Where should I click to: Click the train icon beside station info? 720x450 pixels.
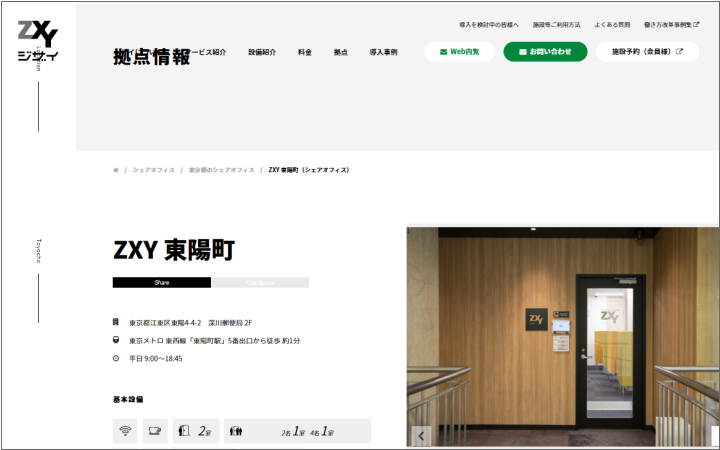pos(116,340)
